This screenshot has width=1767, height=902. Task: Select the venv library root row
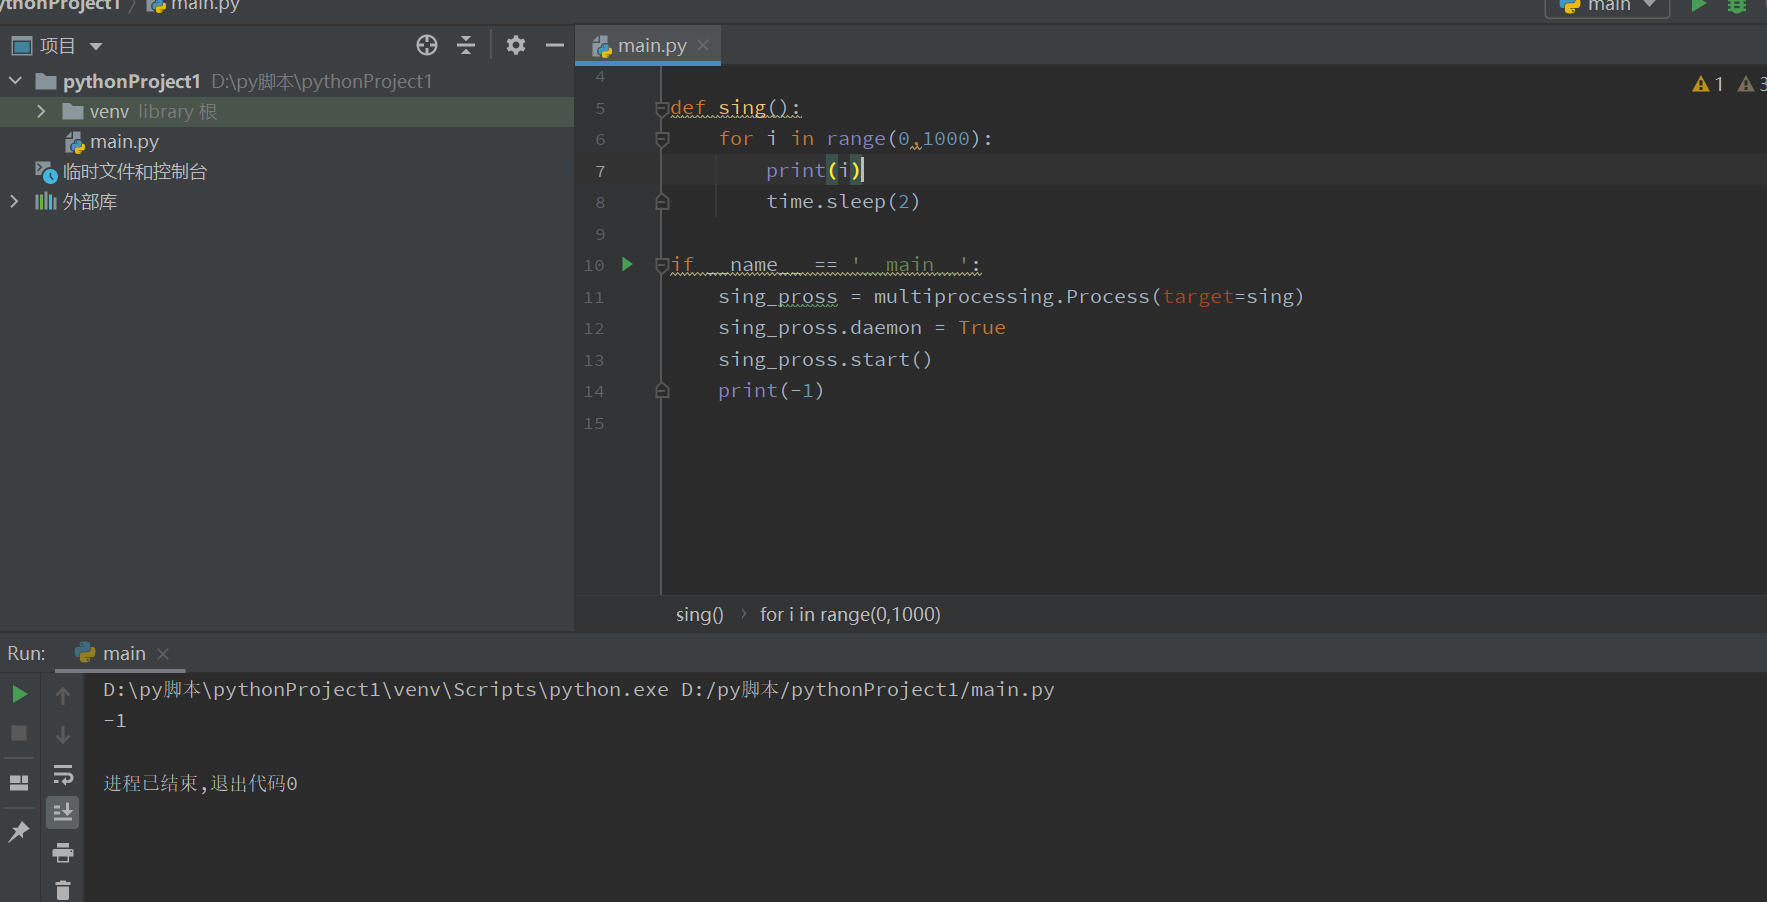[x=287, y=112]
